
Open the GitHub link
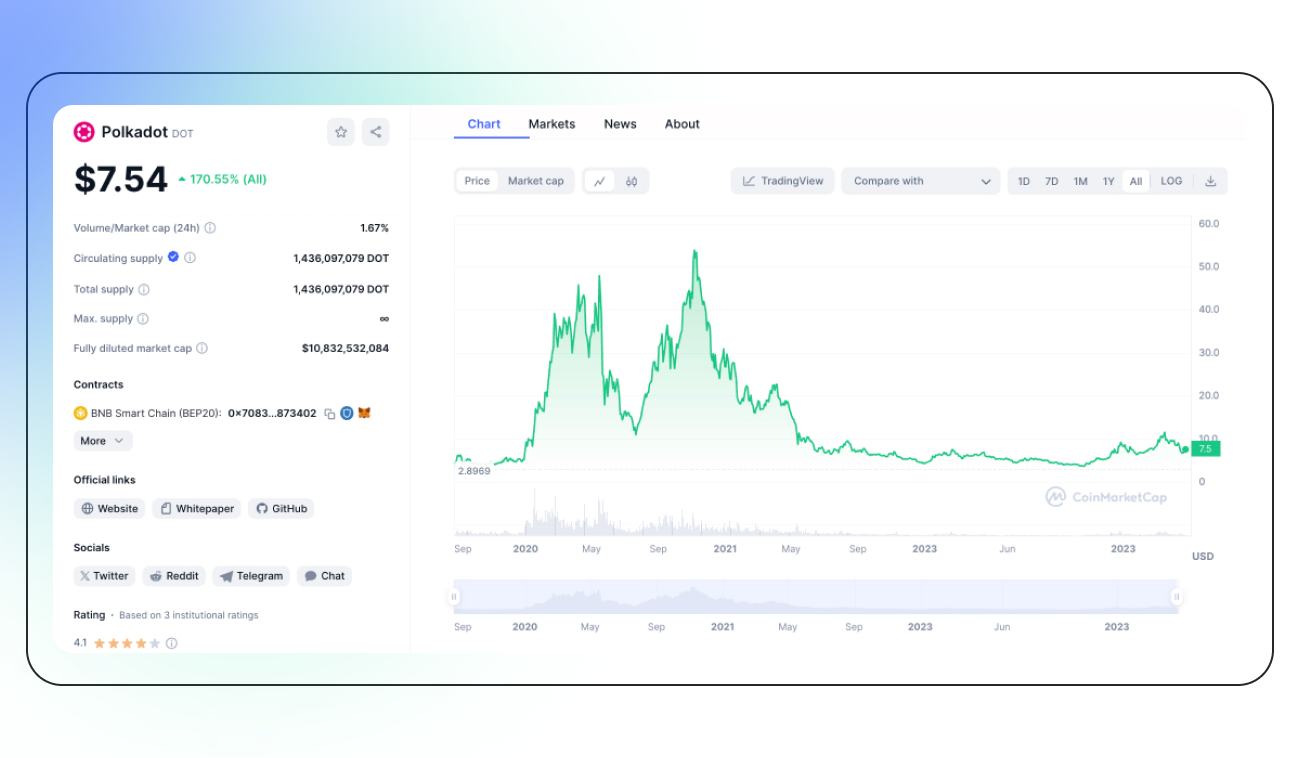[281, 509]
